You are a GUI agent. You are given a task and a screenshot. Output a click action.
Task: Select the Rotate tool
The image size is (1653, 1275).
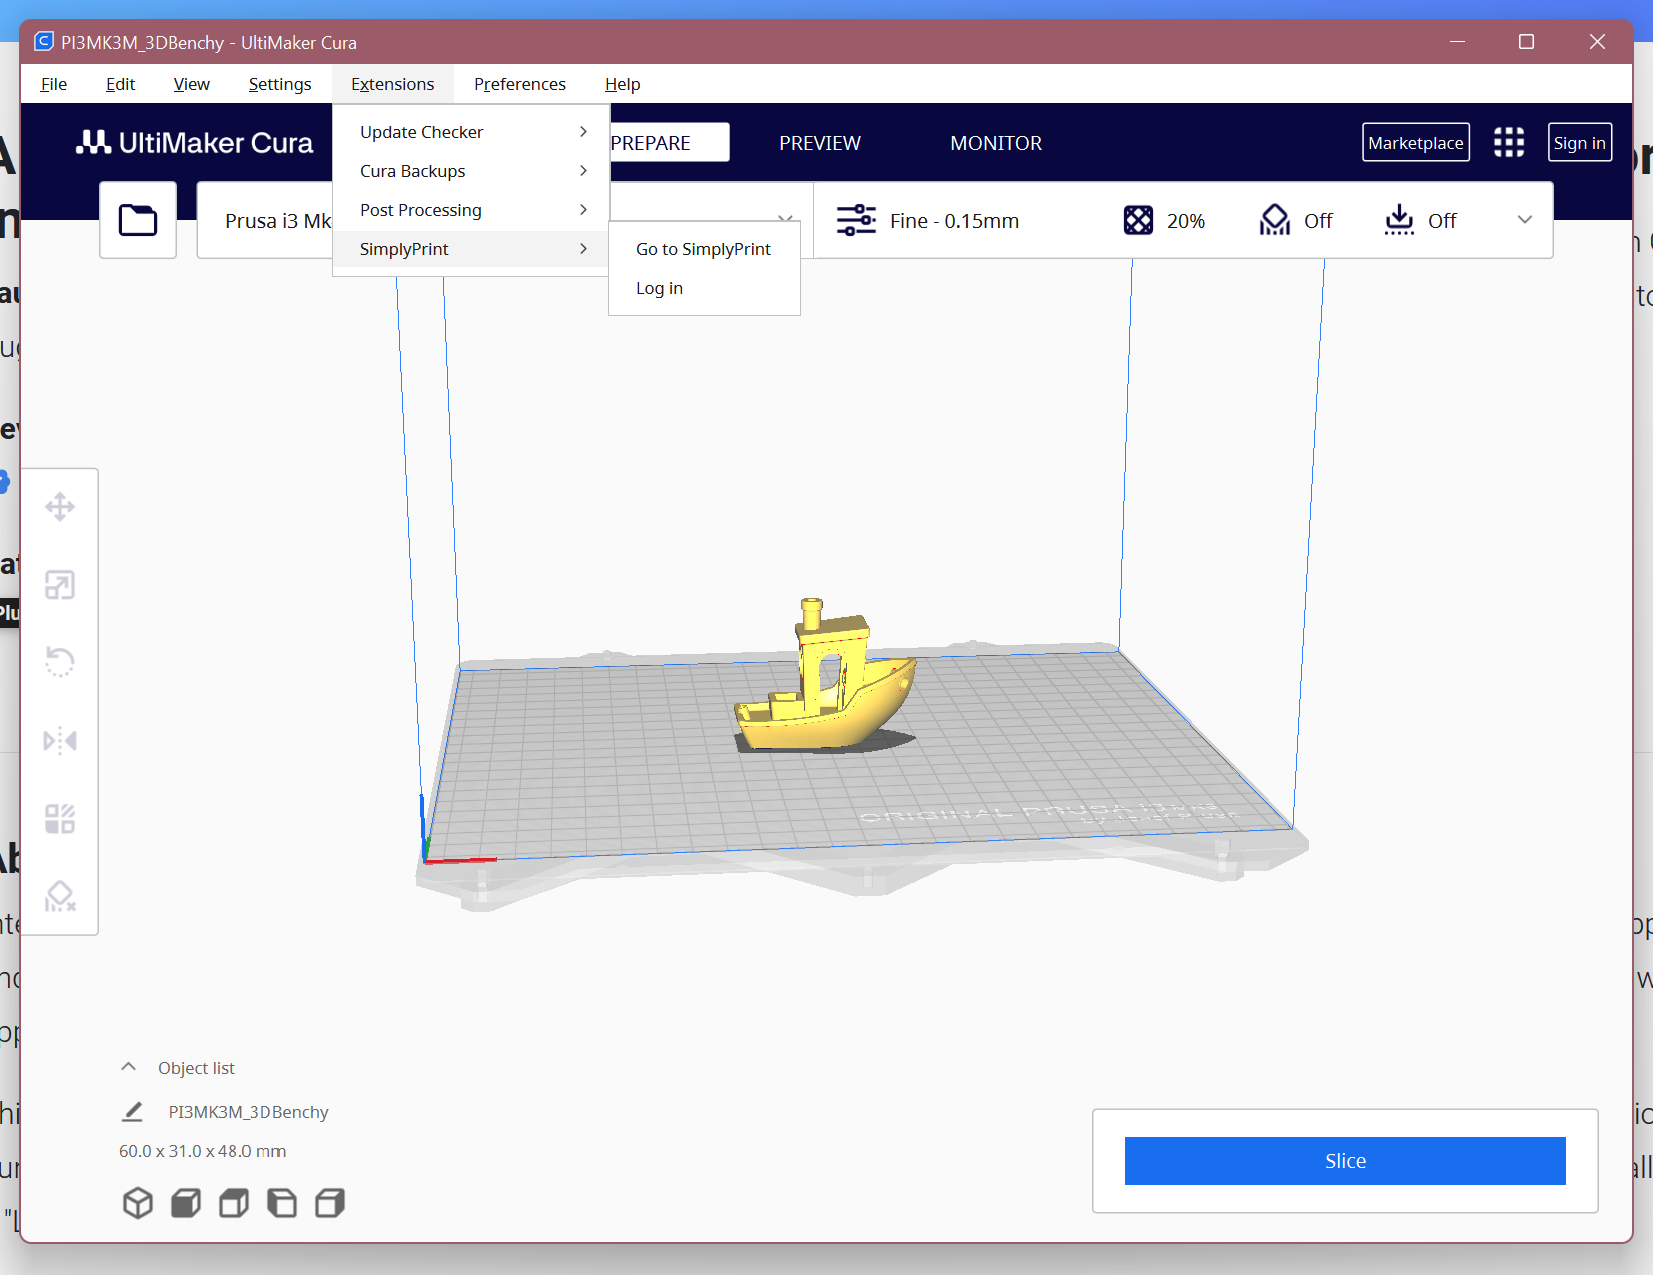60,662
